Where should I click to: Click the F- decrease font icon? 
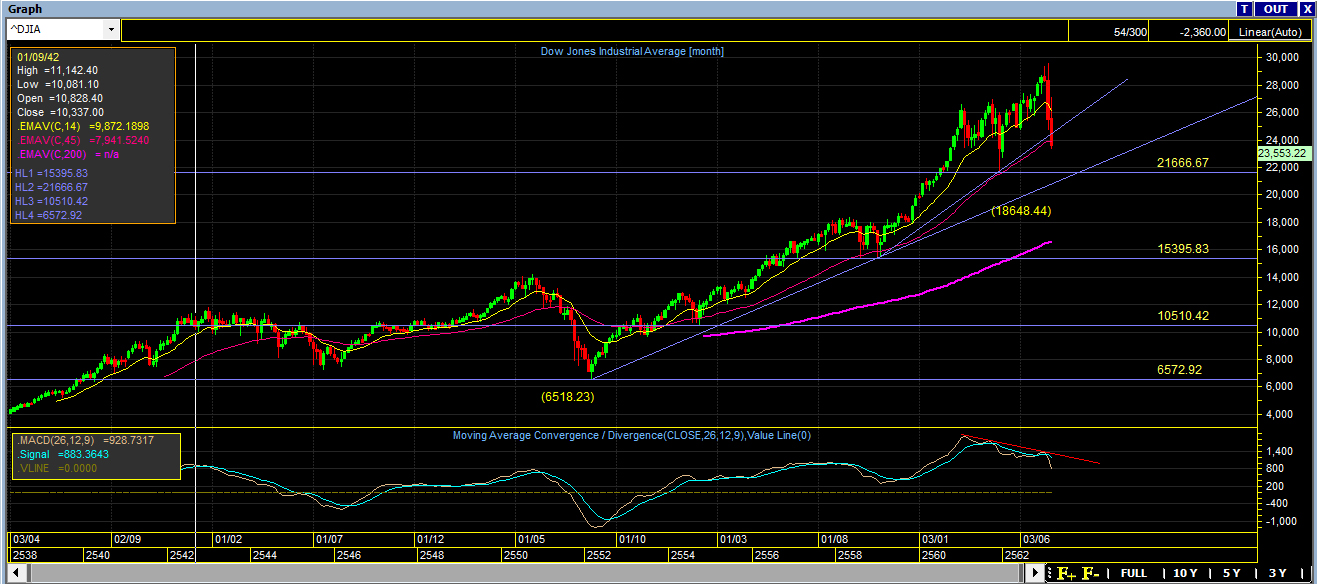pos(1091,573)
